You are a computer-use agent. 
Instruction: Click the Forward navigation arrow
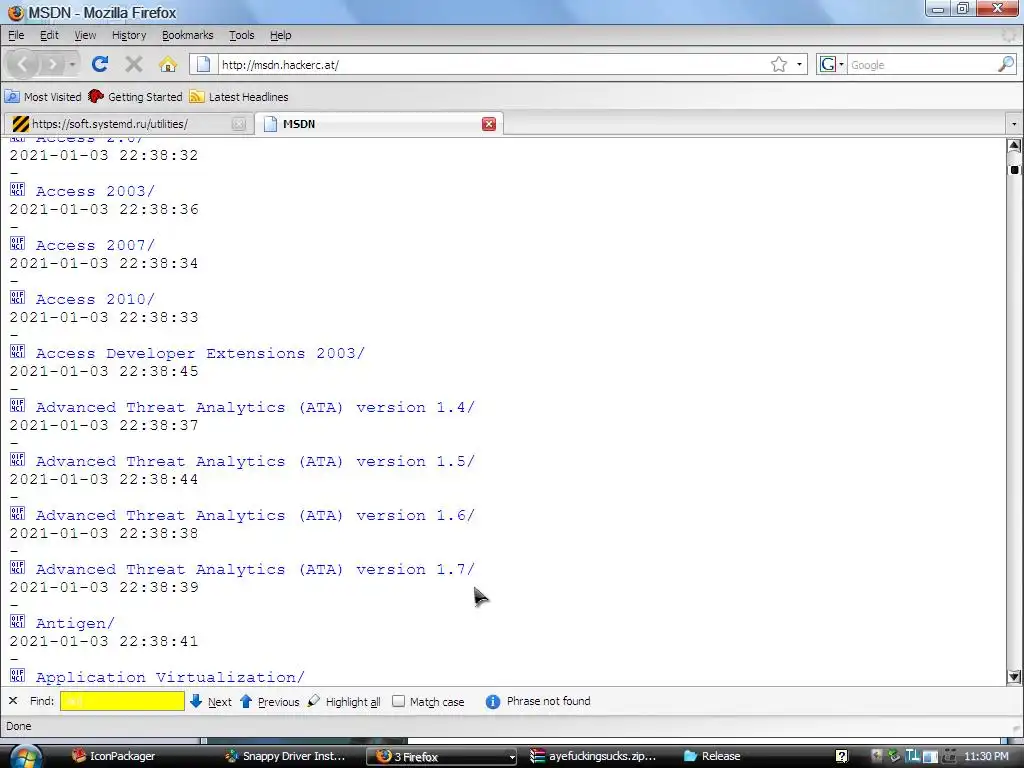click(53, 64)
